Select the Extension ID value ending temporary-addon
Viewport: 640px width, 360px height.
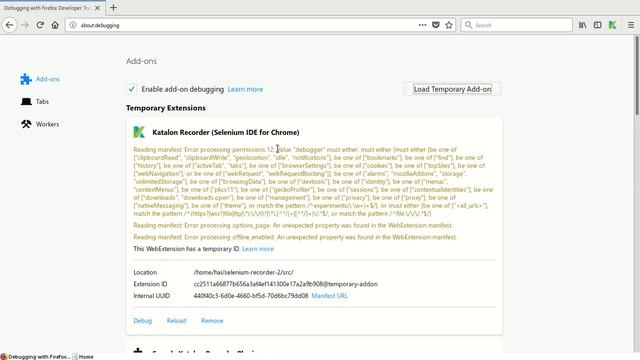[x=285, y=284]
